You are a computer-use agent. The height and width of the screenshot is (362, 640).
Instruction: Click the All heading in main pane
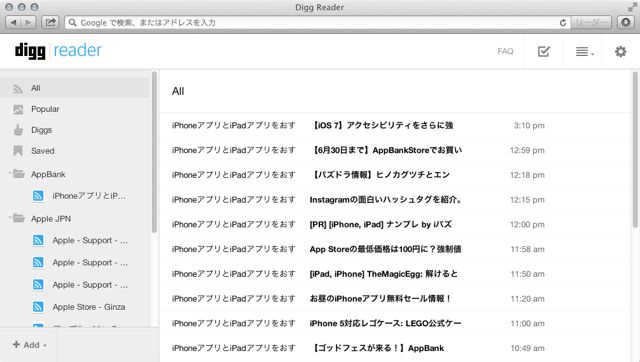[x=178, y=91]
